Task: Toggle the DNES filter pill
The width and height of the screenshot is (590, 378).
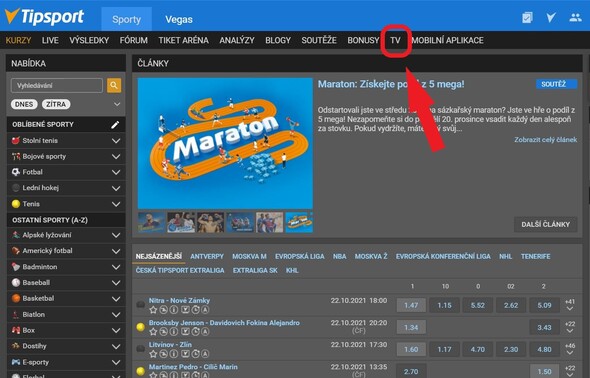Action: click(x=24, y=104)
